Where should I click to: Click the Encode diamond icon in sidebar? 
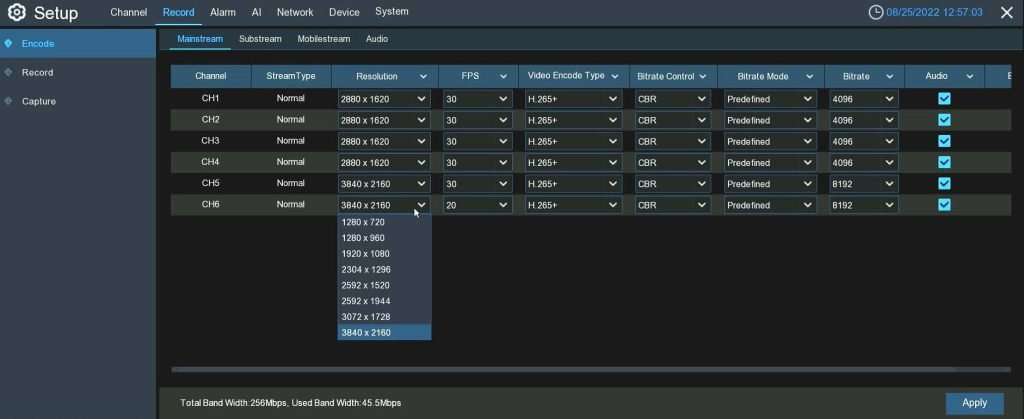(8, 43)
